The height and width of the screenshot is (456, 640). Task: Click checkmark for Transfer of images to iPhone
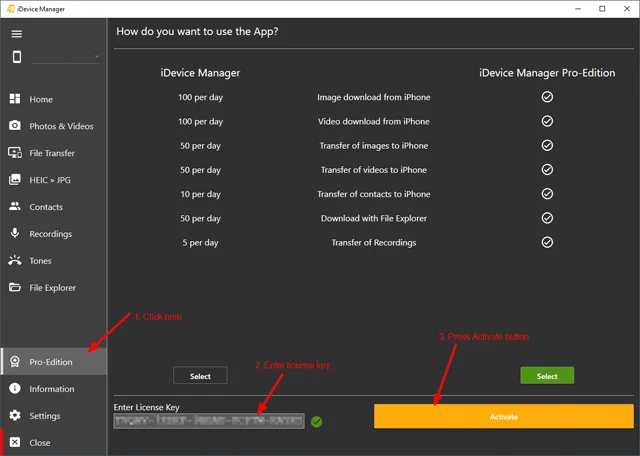pyautogui.click(x=547, y=145)
